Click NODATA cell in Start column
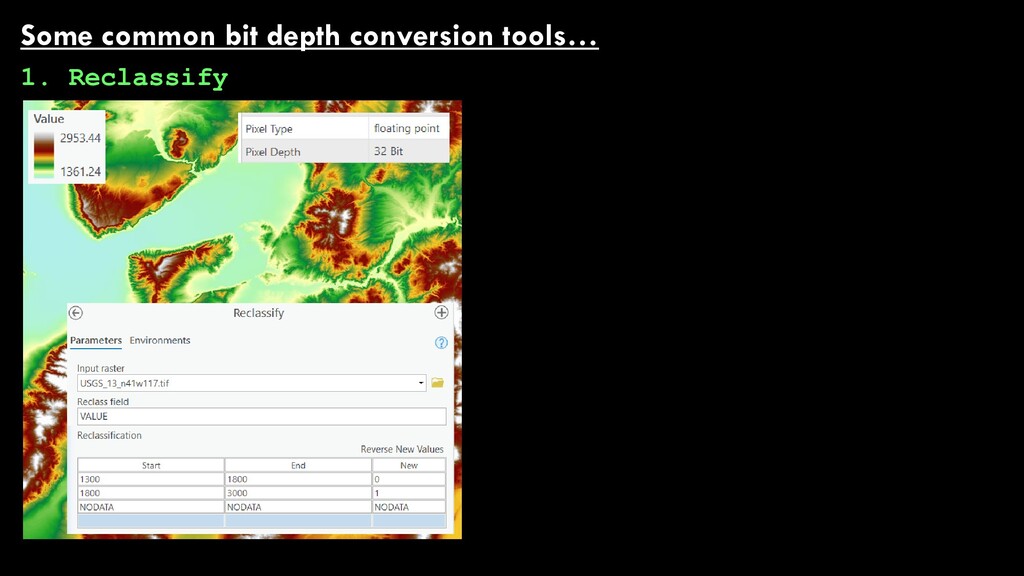Viewport: 1024px width, 576px height. [151, 507]
